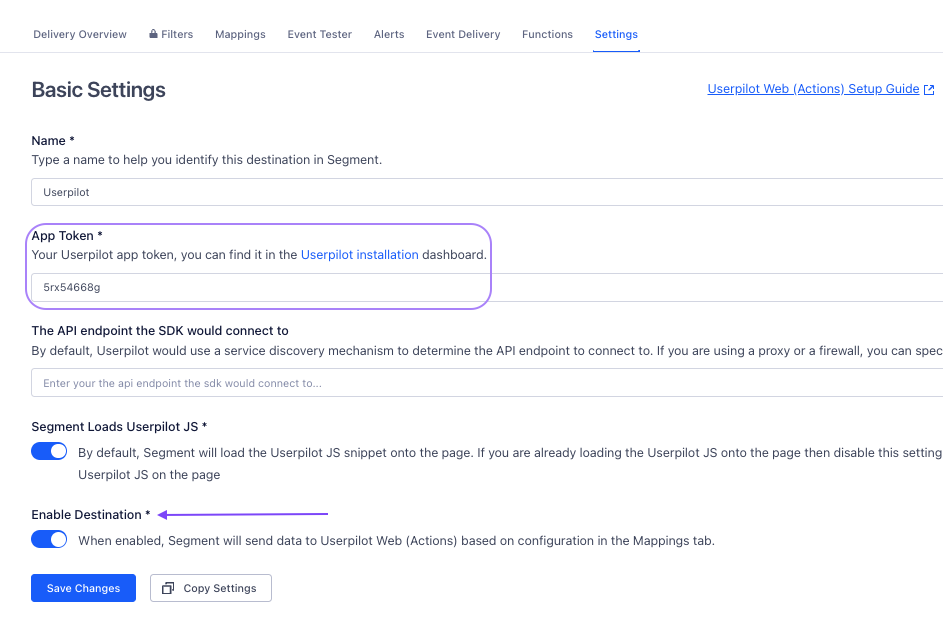
Task: Click the lock icon beside Filters
Action: tap(153, 34)
